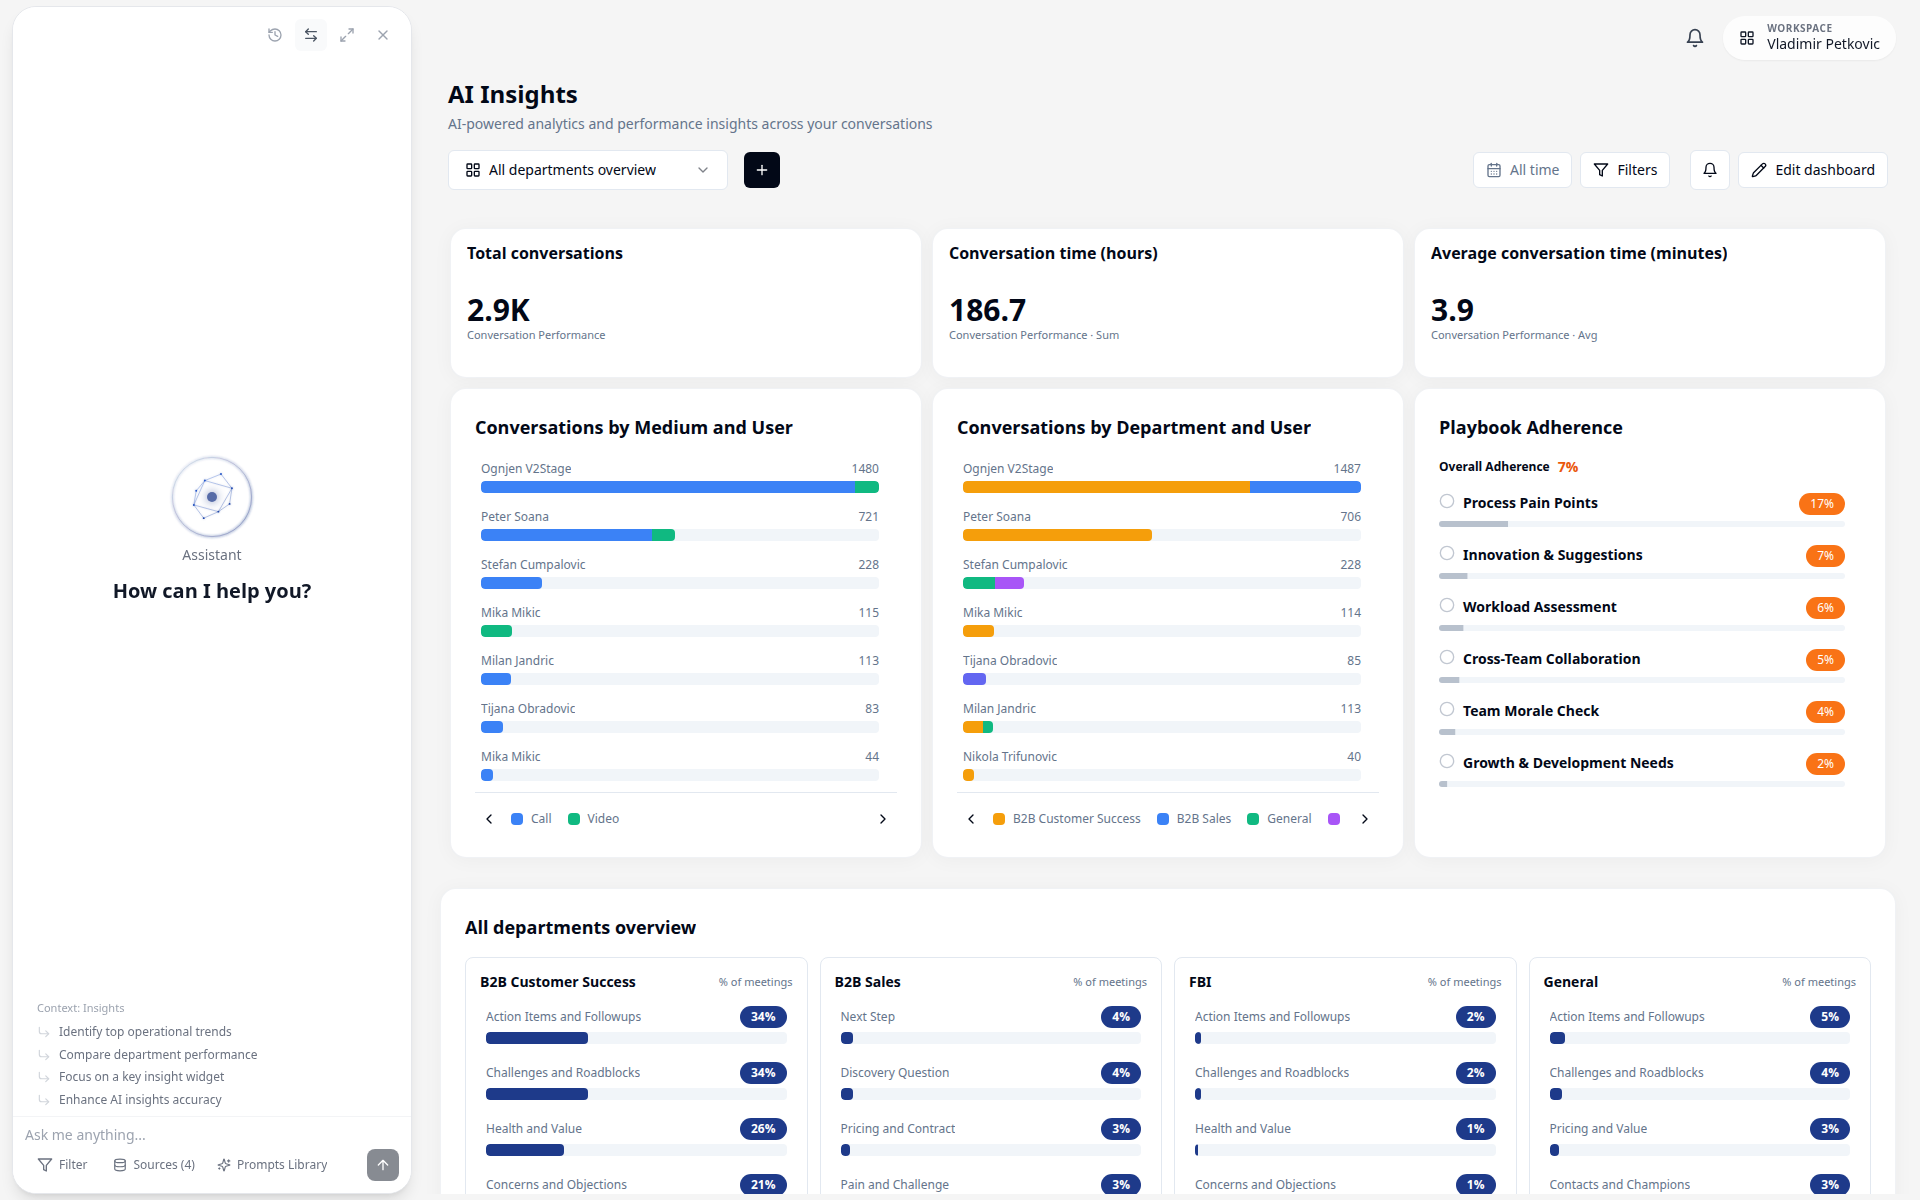Viewport: 1920px width, 1200px height.
Task: Toggle B2B Customer Success legend item
Action: [1066, 819]
